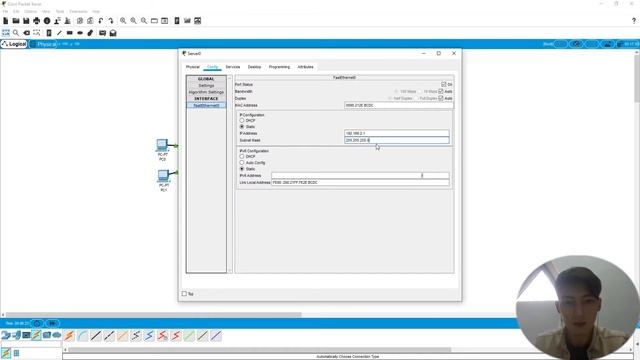Open the Connections category lightning icon
Screen dimensions: 640x360
tap(36, 335)
